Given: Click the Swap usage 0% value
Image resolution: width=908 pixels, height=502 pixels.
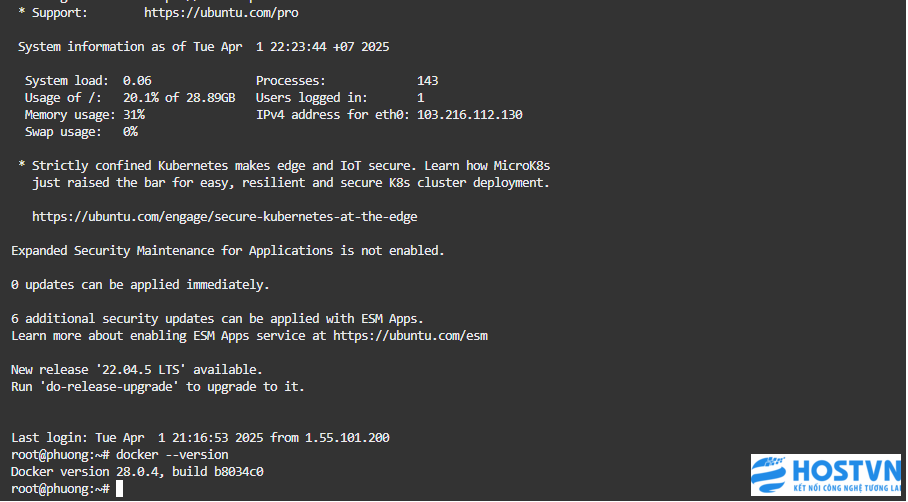Looking at the screenshot, I should click(130, 132).
